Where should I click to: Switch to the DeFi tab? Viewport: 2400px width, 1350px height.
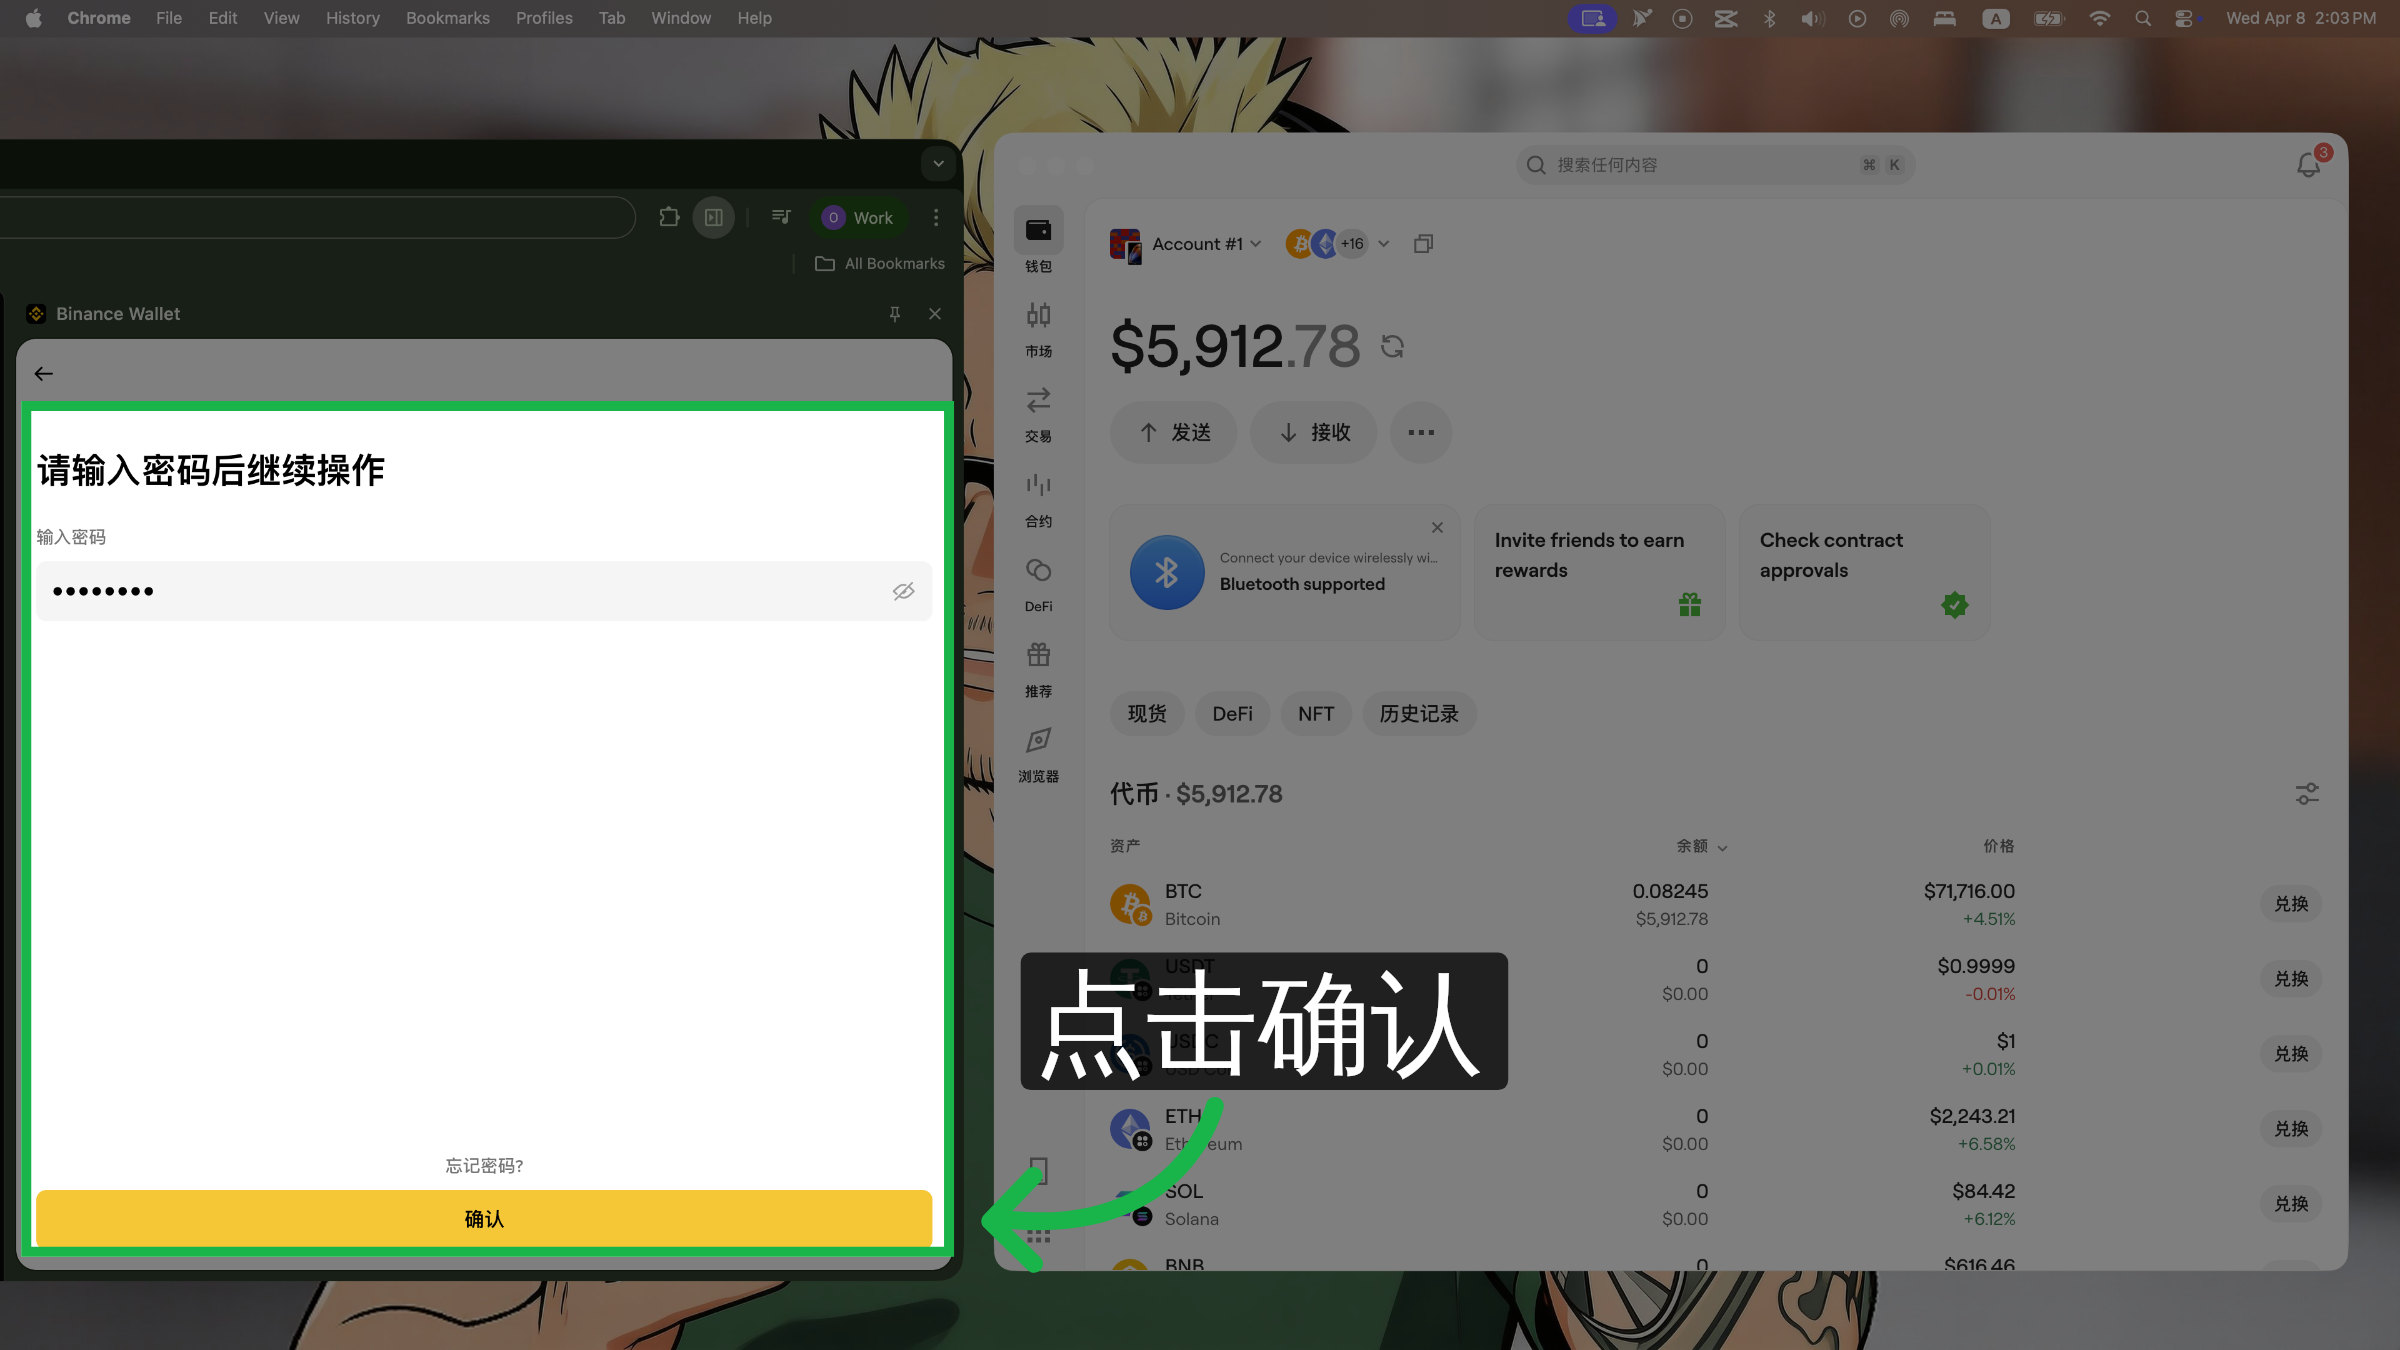click(1232, 714)
